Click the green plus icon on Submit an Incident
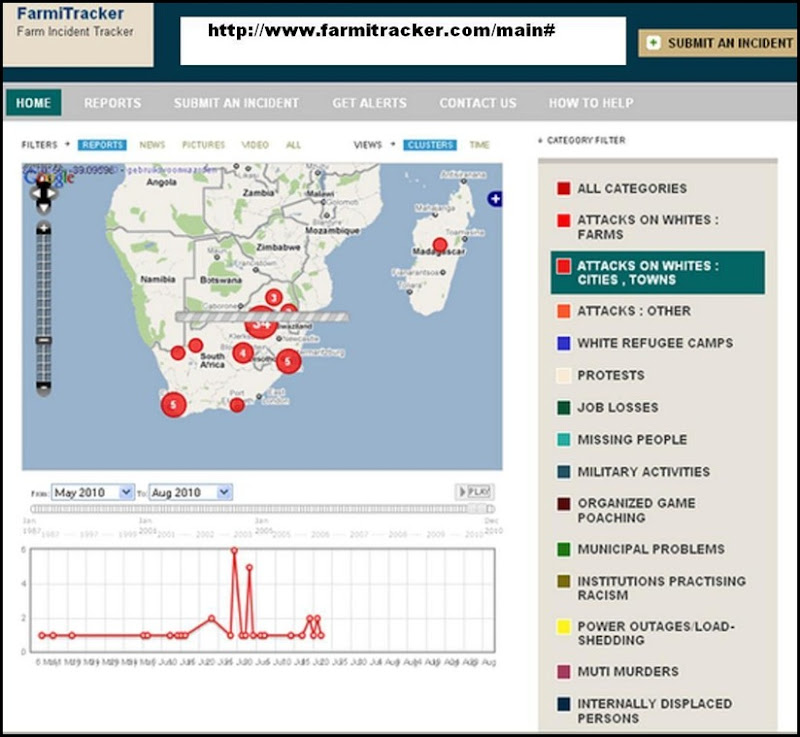 point(654,43)
